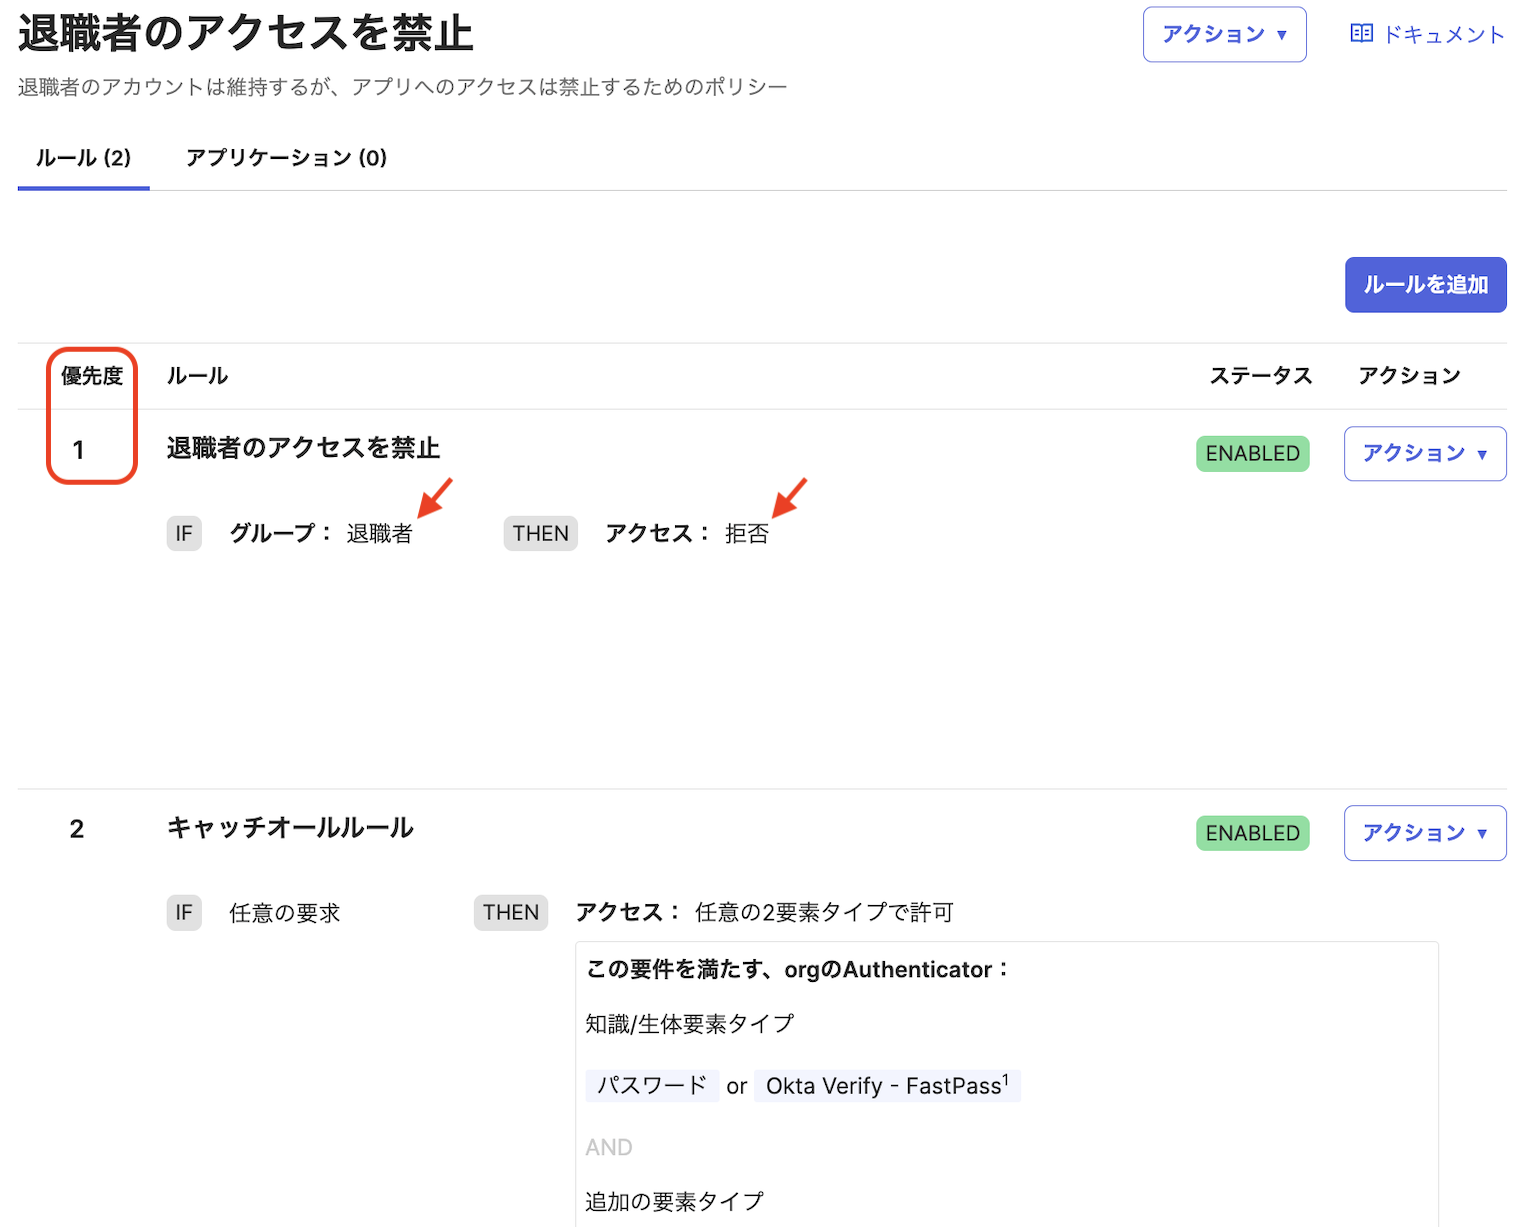Click the ルールを追加 button
This screenshot has width=1536, height=1227.
click(x=1425, y=285)
